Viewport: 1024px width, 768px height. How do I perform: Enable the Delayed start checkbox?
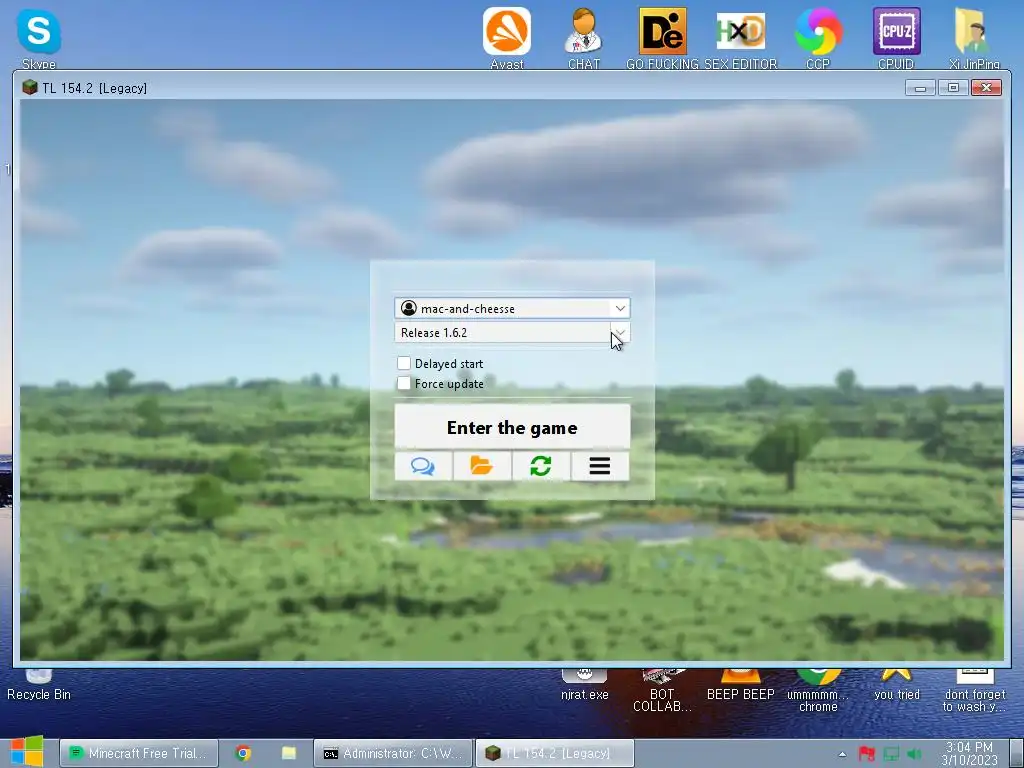point(404,363)
